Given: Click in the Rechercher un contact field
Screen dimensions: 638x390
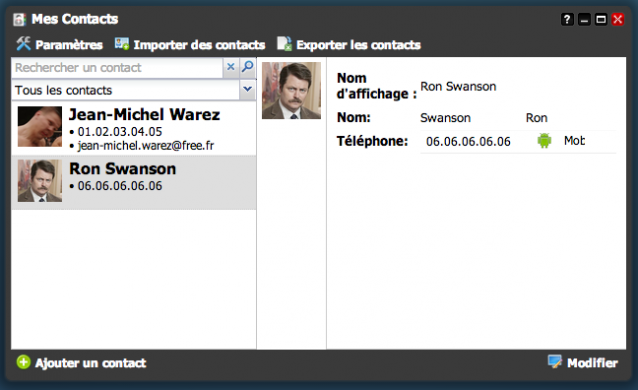Looking at the screenshot, I should coord(118,68).
